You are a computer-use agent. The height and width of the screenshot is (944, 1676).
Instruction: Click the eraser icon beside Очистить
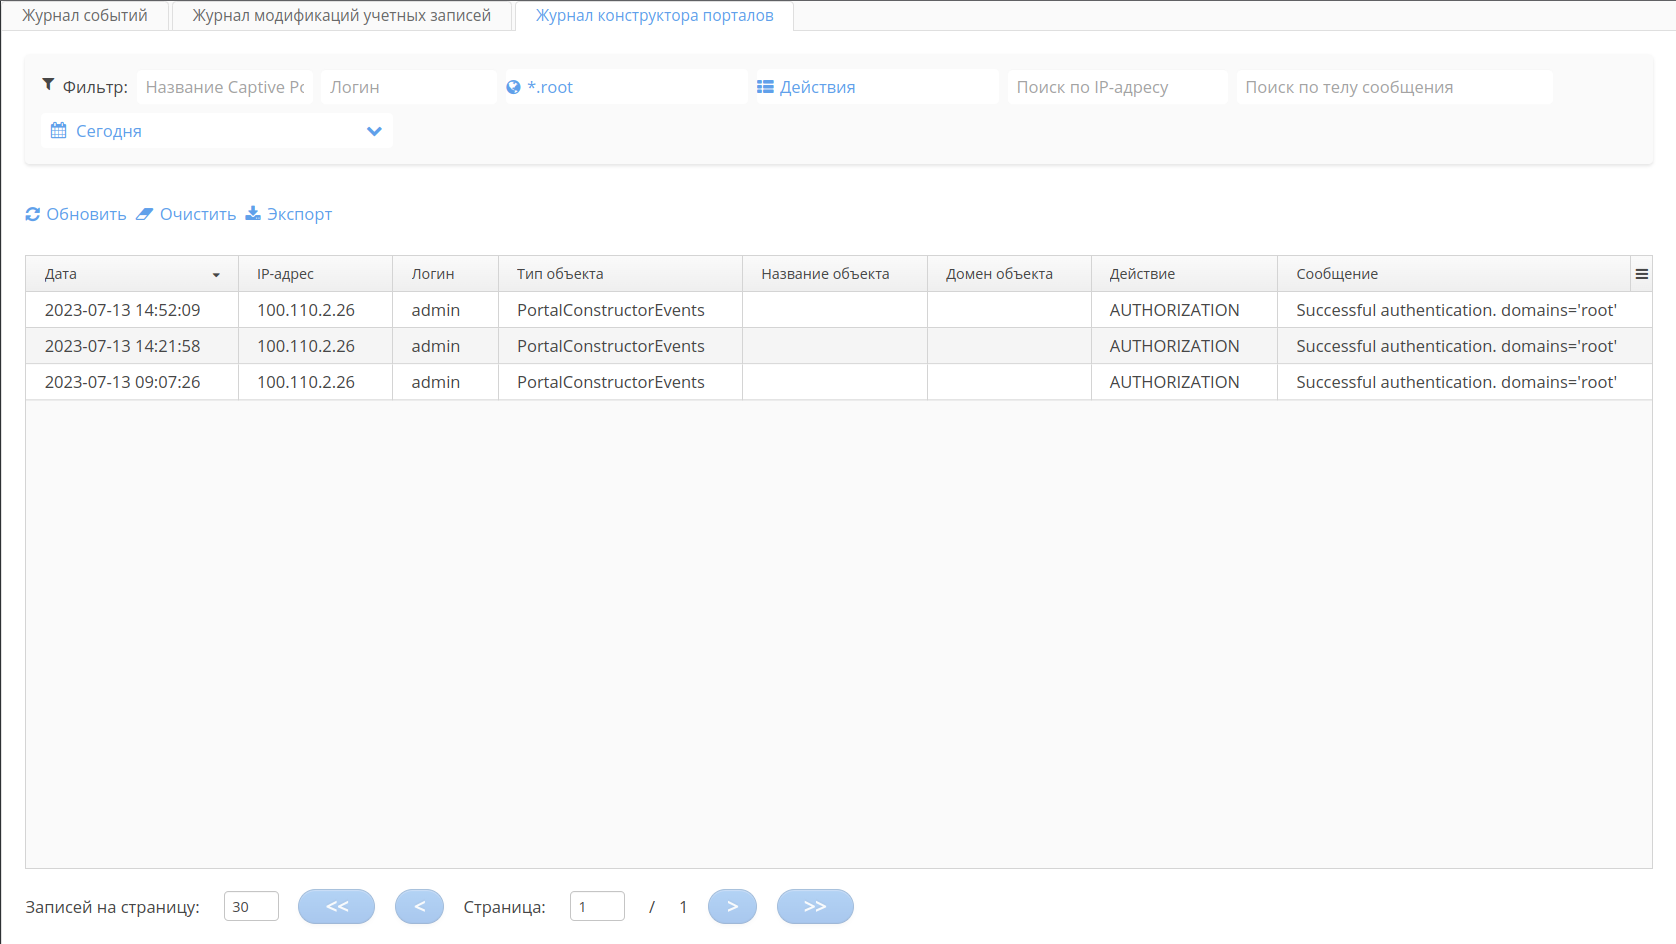(x=145, y=214)
